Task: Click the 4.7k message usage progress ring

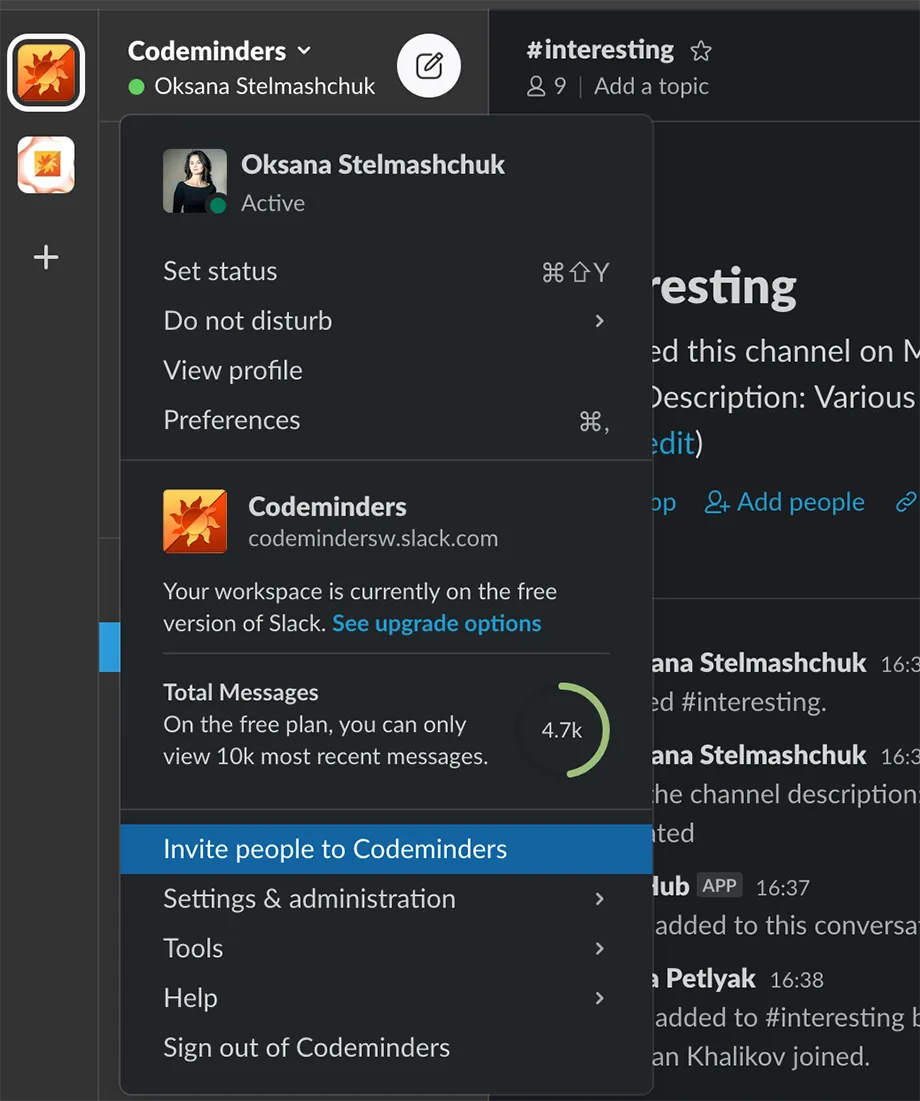Action: point(563,730)
